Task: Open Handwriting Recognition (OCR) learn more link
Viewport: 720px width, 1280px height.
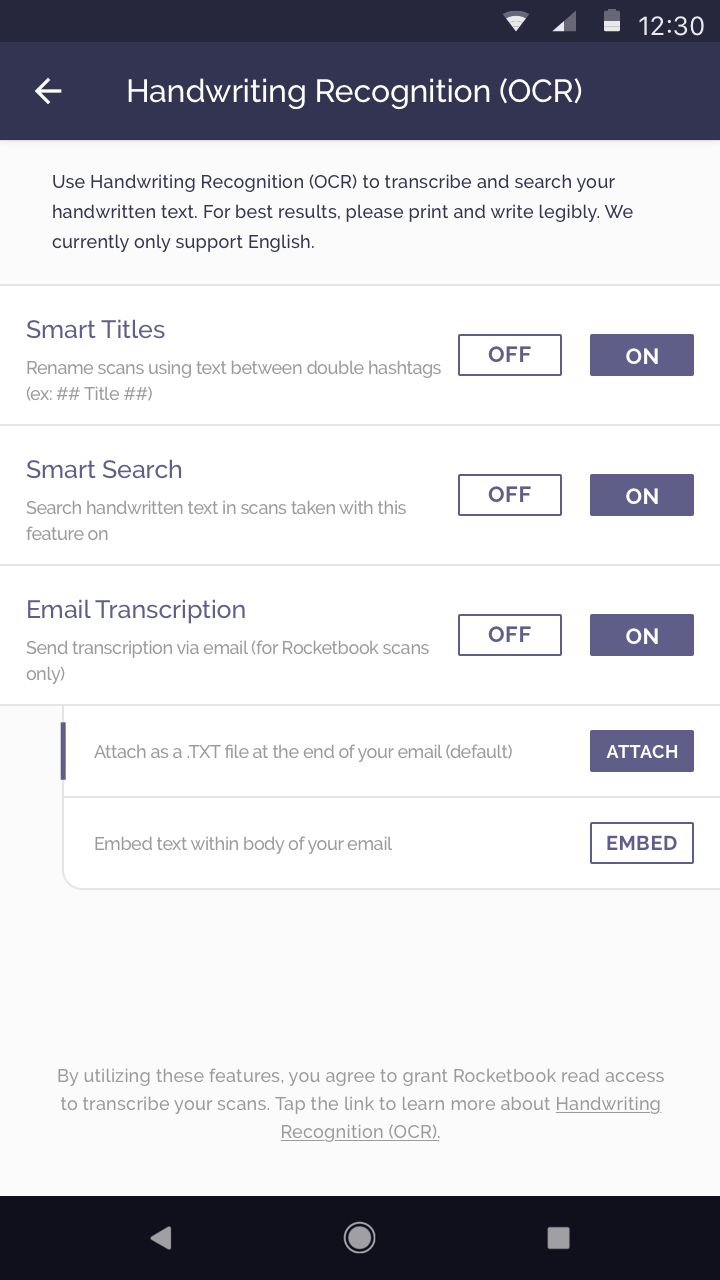Action: tap(470, 1118)
